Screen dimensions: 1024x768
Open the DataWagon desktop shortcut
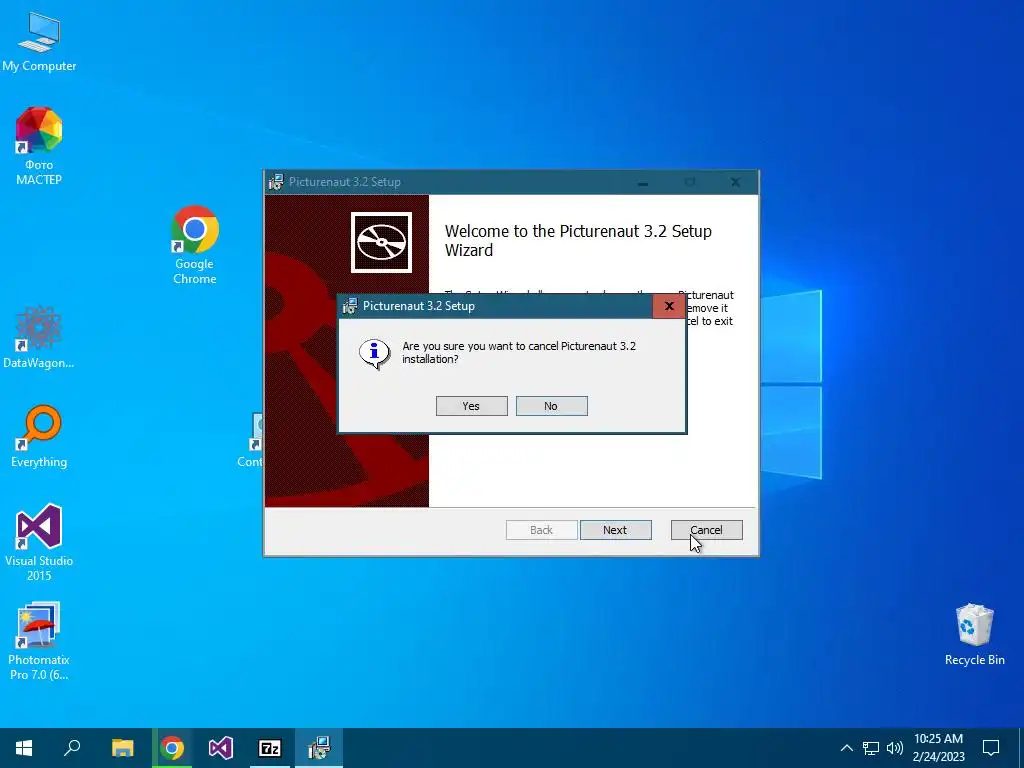click(x=39, y=337)
